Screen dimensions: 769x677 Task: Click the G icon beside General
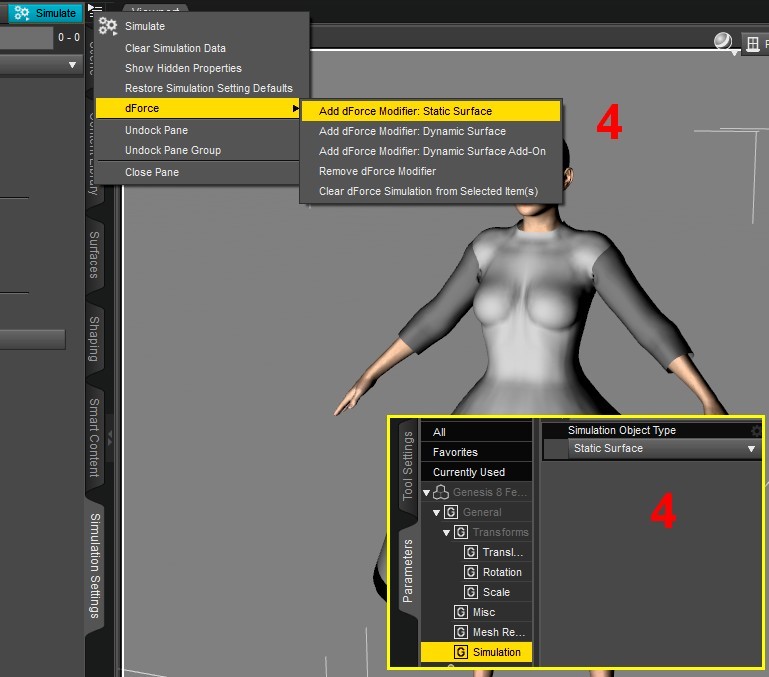(x=451, y=513)
